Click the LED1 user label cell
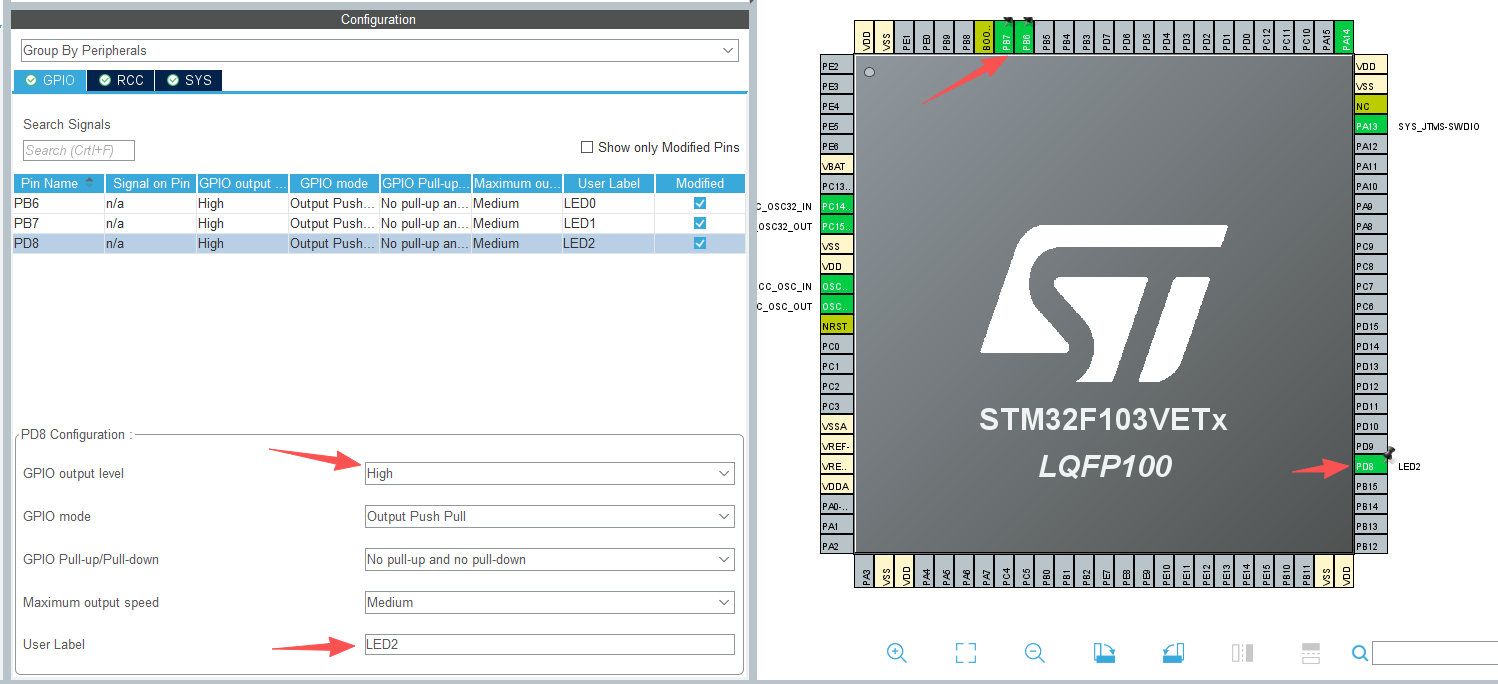 (608, 223)
